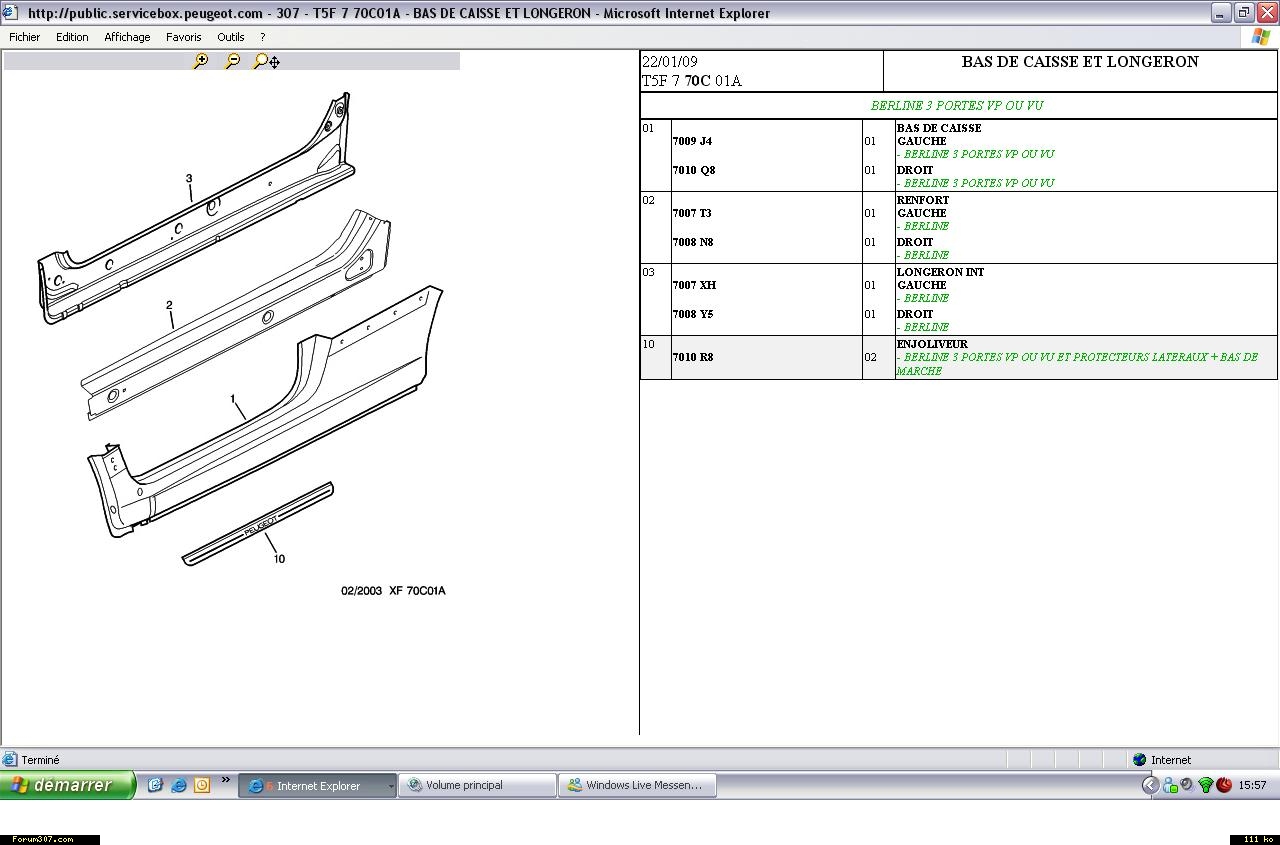The image size is (1280, 845).
Task: Expand the quick launch overflow chevron
Action: [x=225, y=780]
